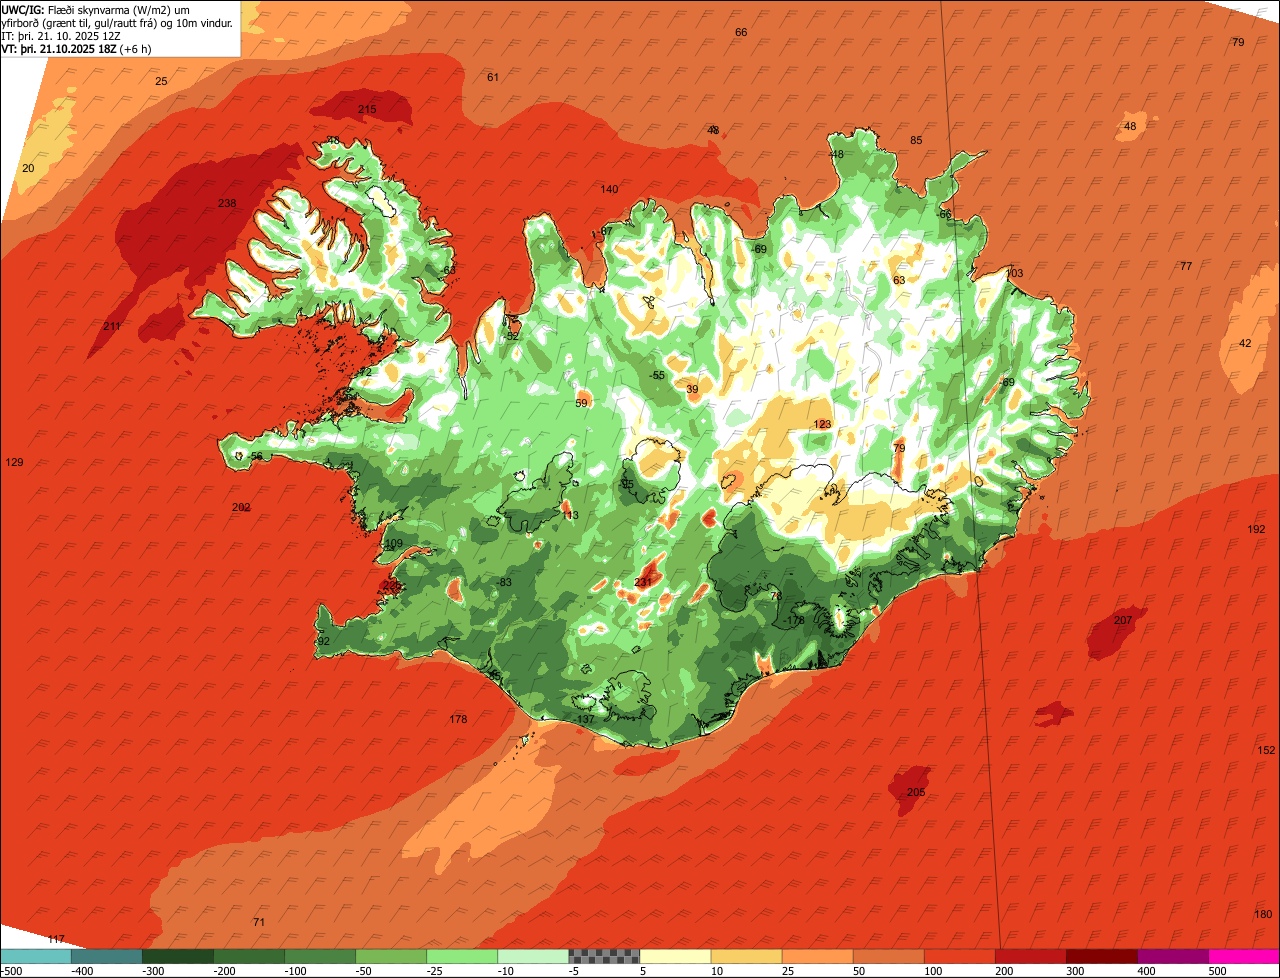Click the legend swatch between -10 and -5
Screen dimensions: 1280x978
pyautogui.click(x=533, y=955)
